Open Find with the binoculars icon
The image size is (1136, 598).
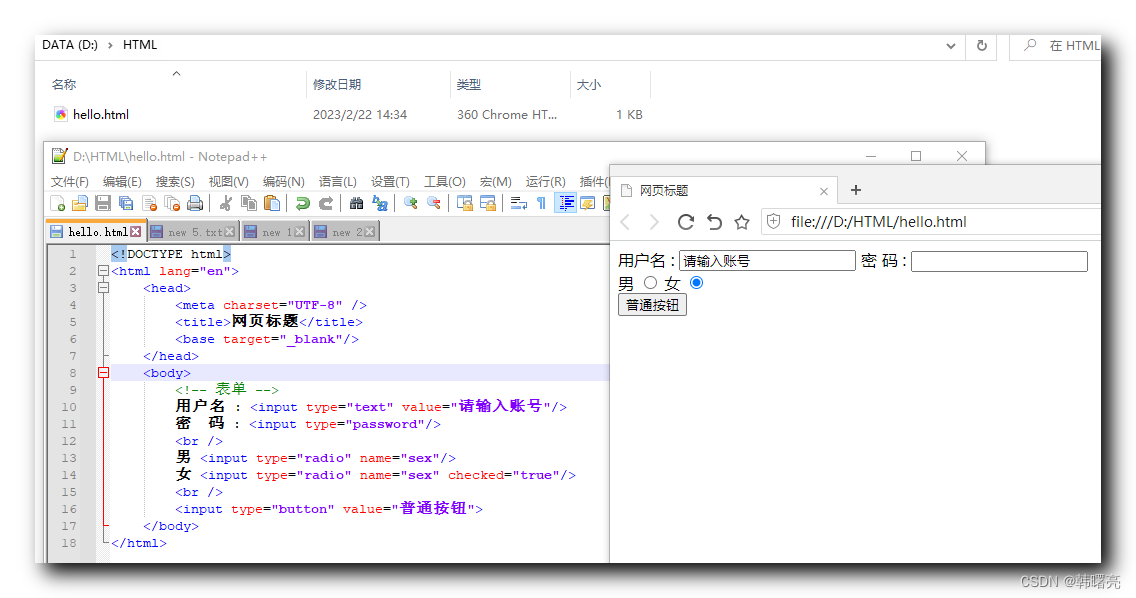[x=356, y=204]
